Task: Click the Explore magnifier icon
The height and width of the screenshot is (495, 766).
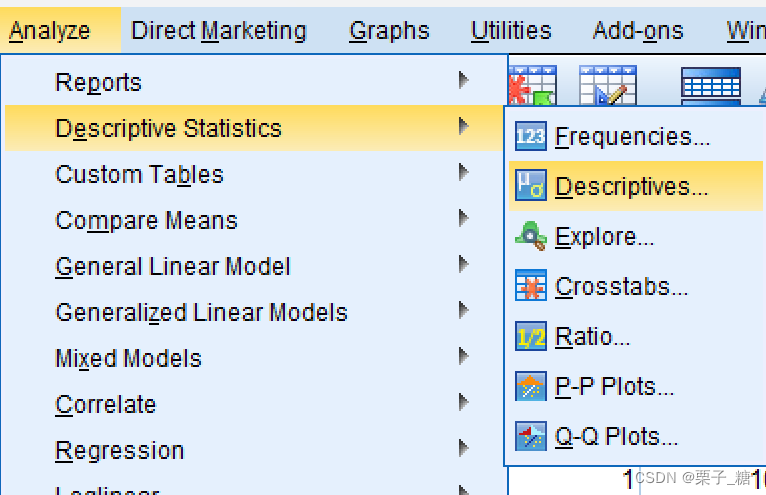Action: [531, 236]
